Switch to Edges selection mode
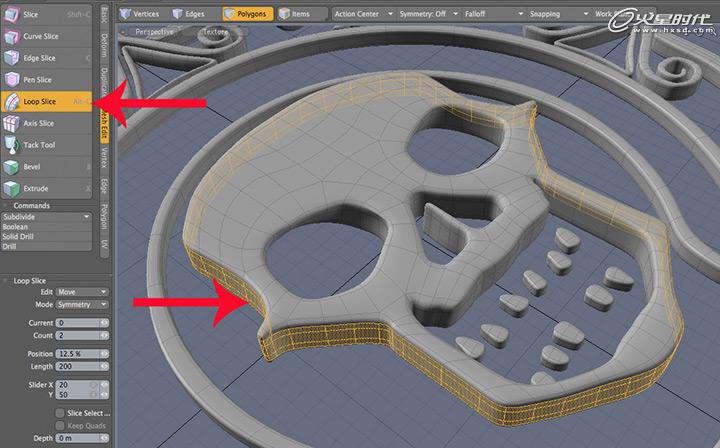Viewport: 720px width, 448px height. pos(189,14)
